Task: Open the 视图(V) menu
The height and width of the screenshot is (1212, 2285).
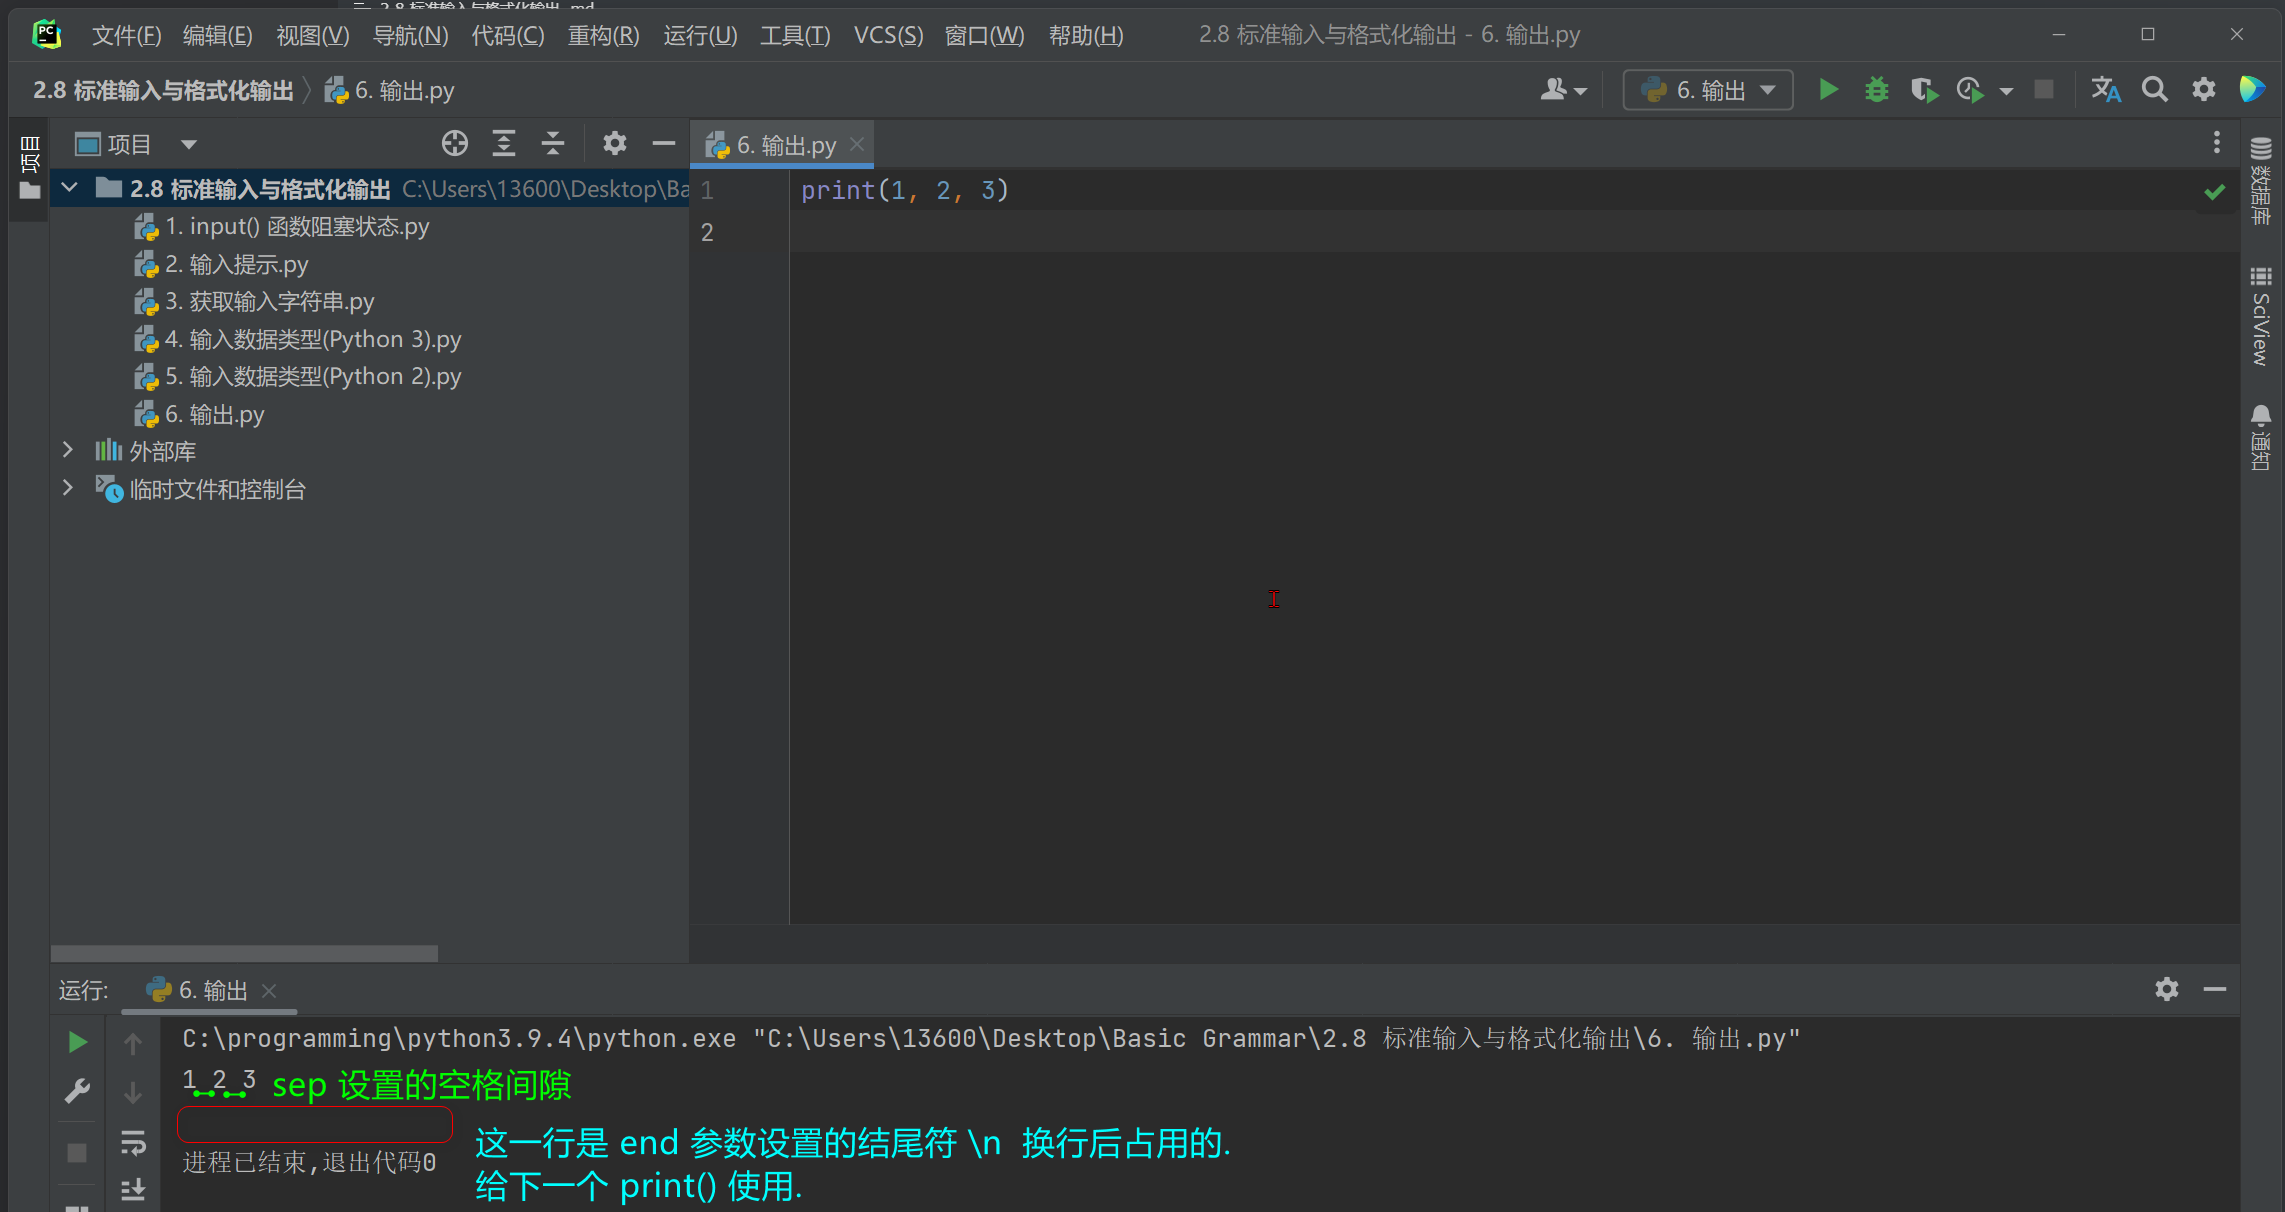Action: 312,36
